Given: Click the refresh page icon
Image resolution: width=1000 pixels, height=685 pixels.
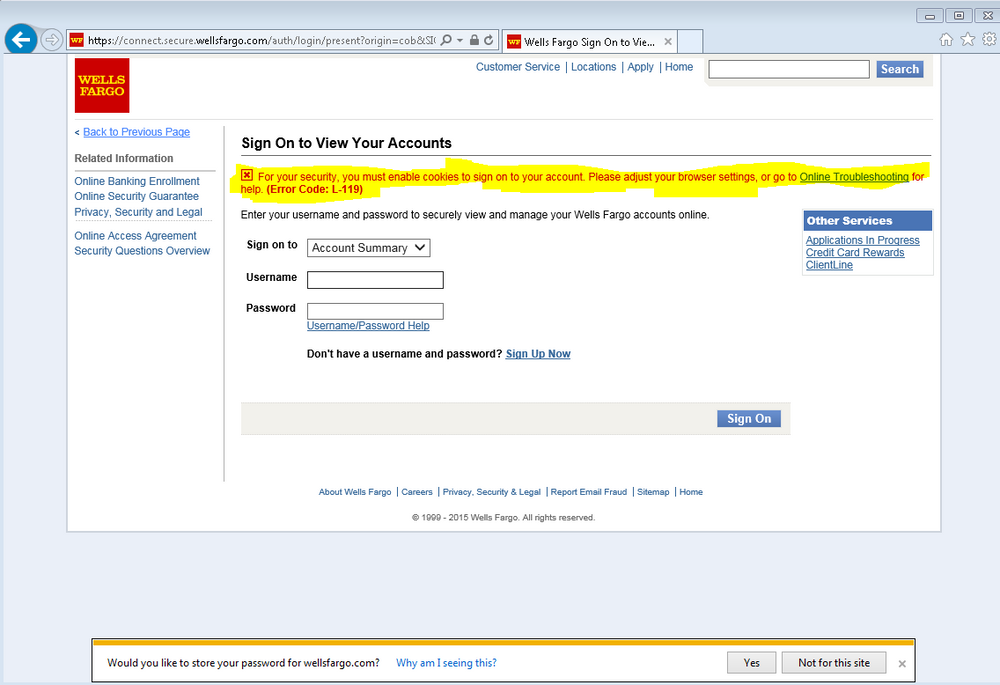Looking at the screenshot, I should (x=489, y=40).
